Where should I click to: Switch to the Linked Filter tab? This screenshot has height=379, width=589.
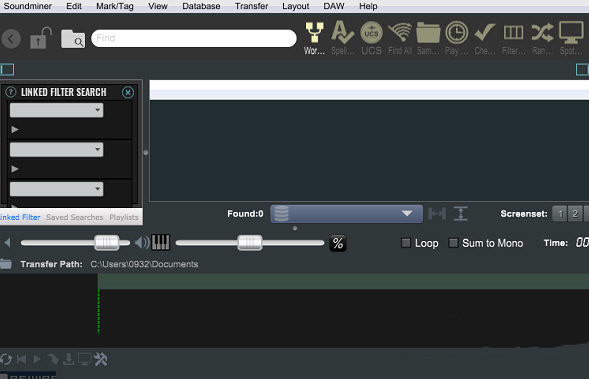pos(20,217)
